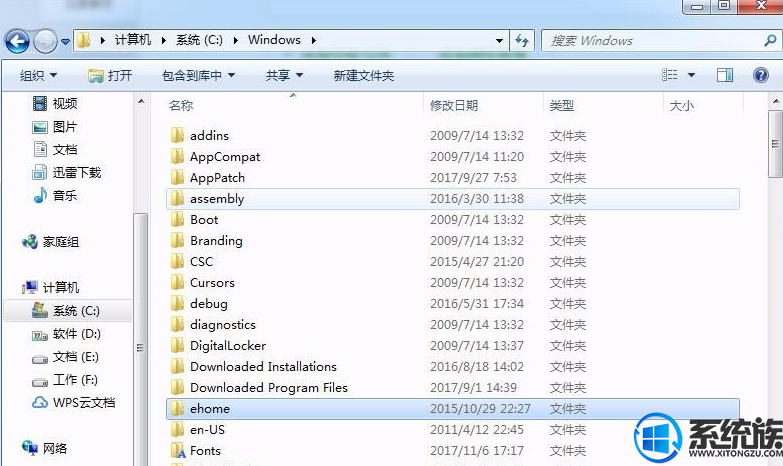Screen dimensions: 783x466
Task: Click the folder icon in address bar
Action: click(x=84, y=40)
